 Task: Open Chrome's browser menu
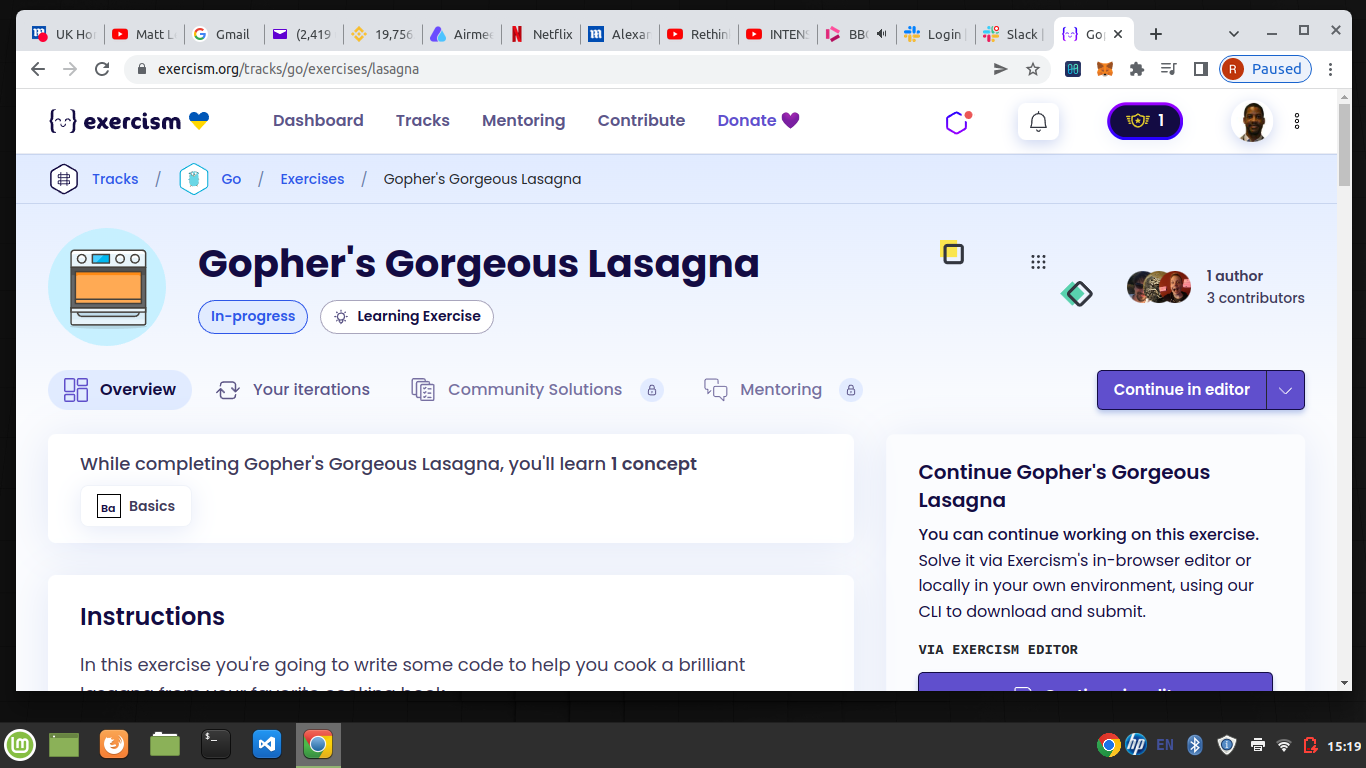coord(1331,69)
